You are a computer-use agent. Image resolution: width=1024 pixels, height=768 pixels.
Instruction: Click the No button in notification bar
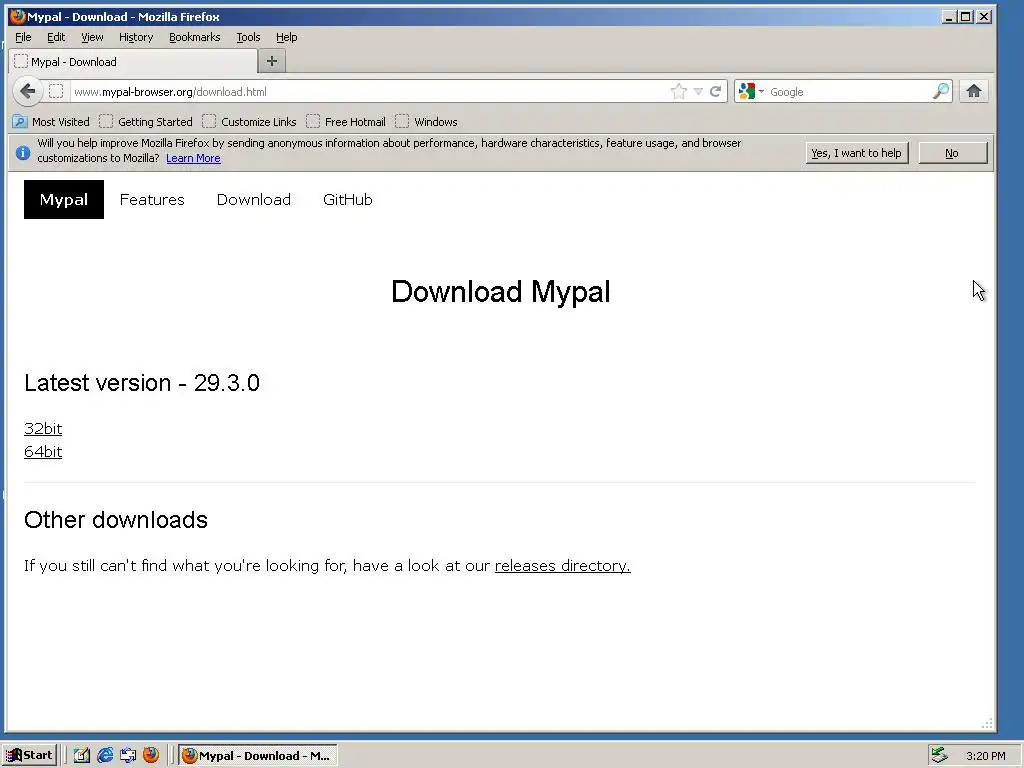(952, 153)
